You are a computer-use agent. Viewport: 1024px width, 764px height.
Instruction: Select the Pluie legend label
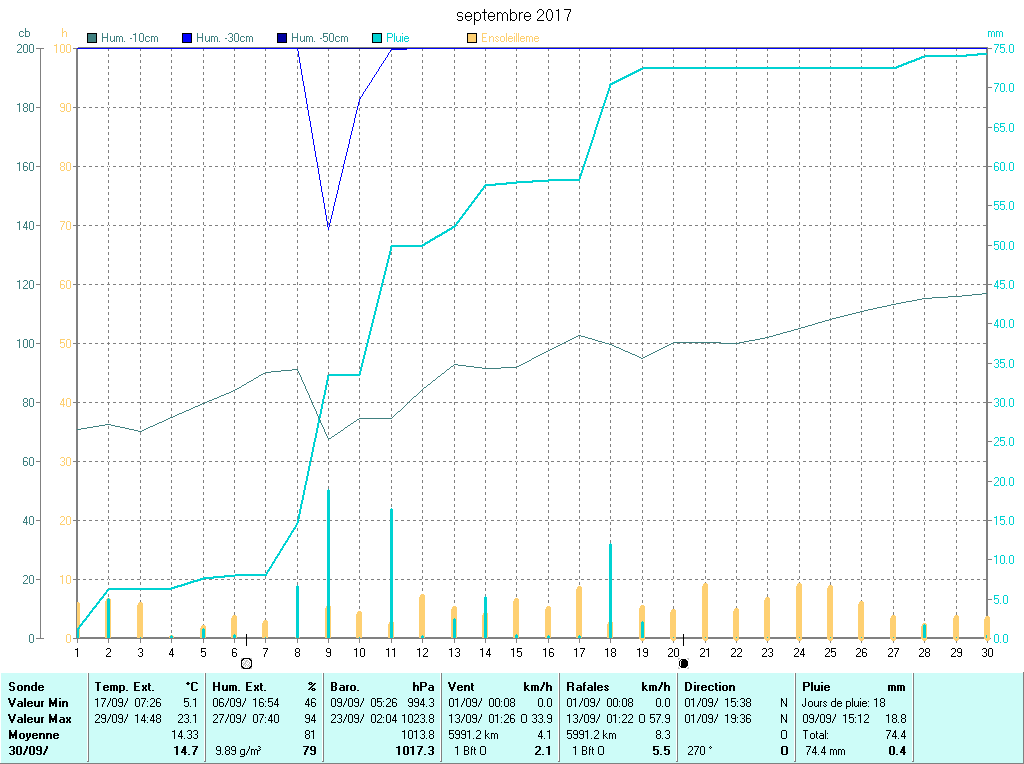coord(397,39)
